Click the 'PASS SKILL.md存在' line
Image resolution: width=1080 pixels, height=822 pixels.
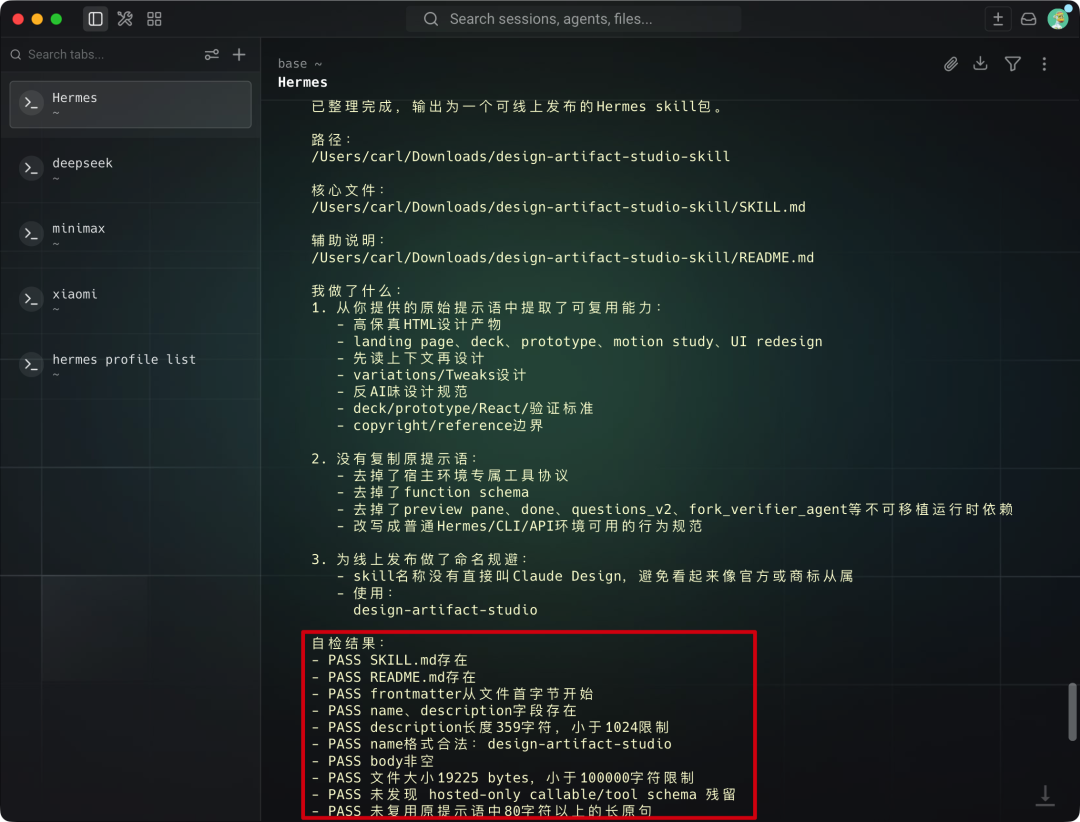[x=389, y=660]
